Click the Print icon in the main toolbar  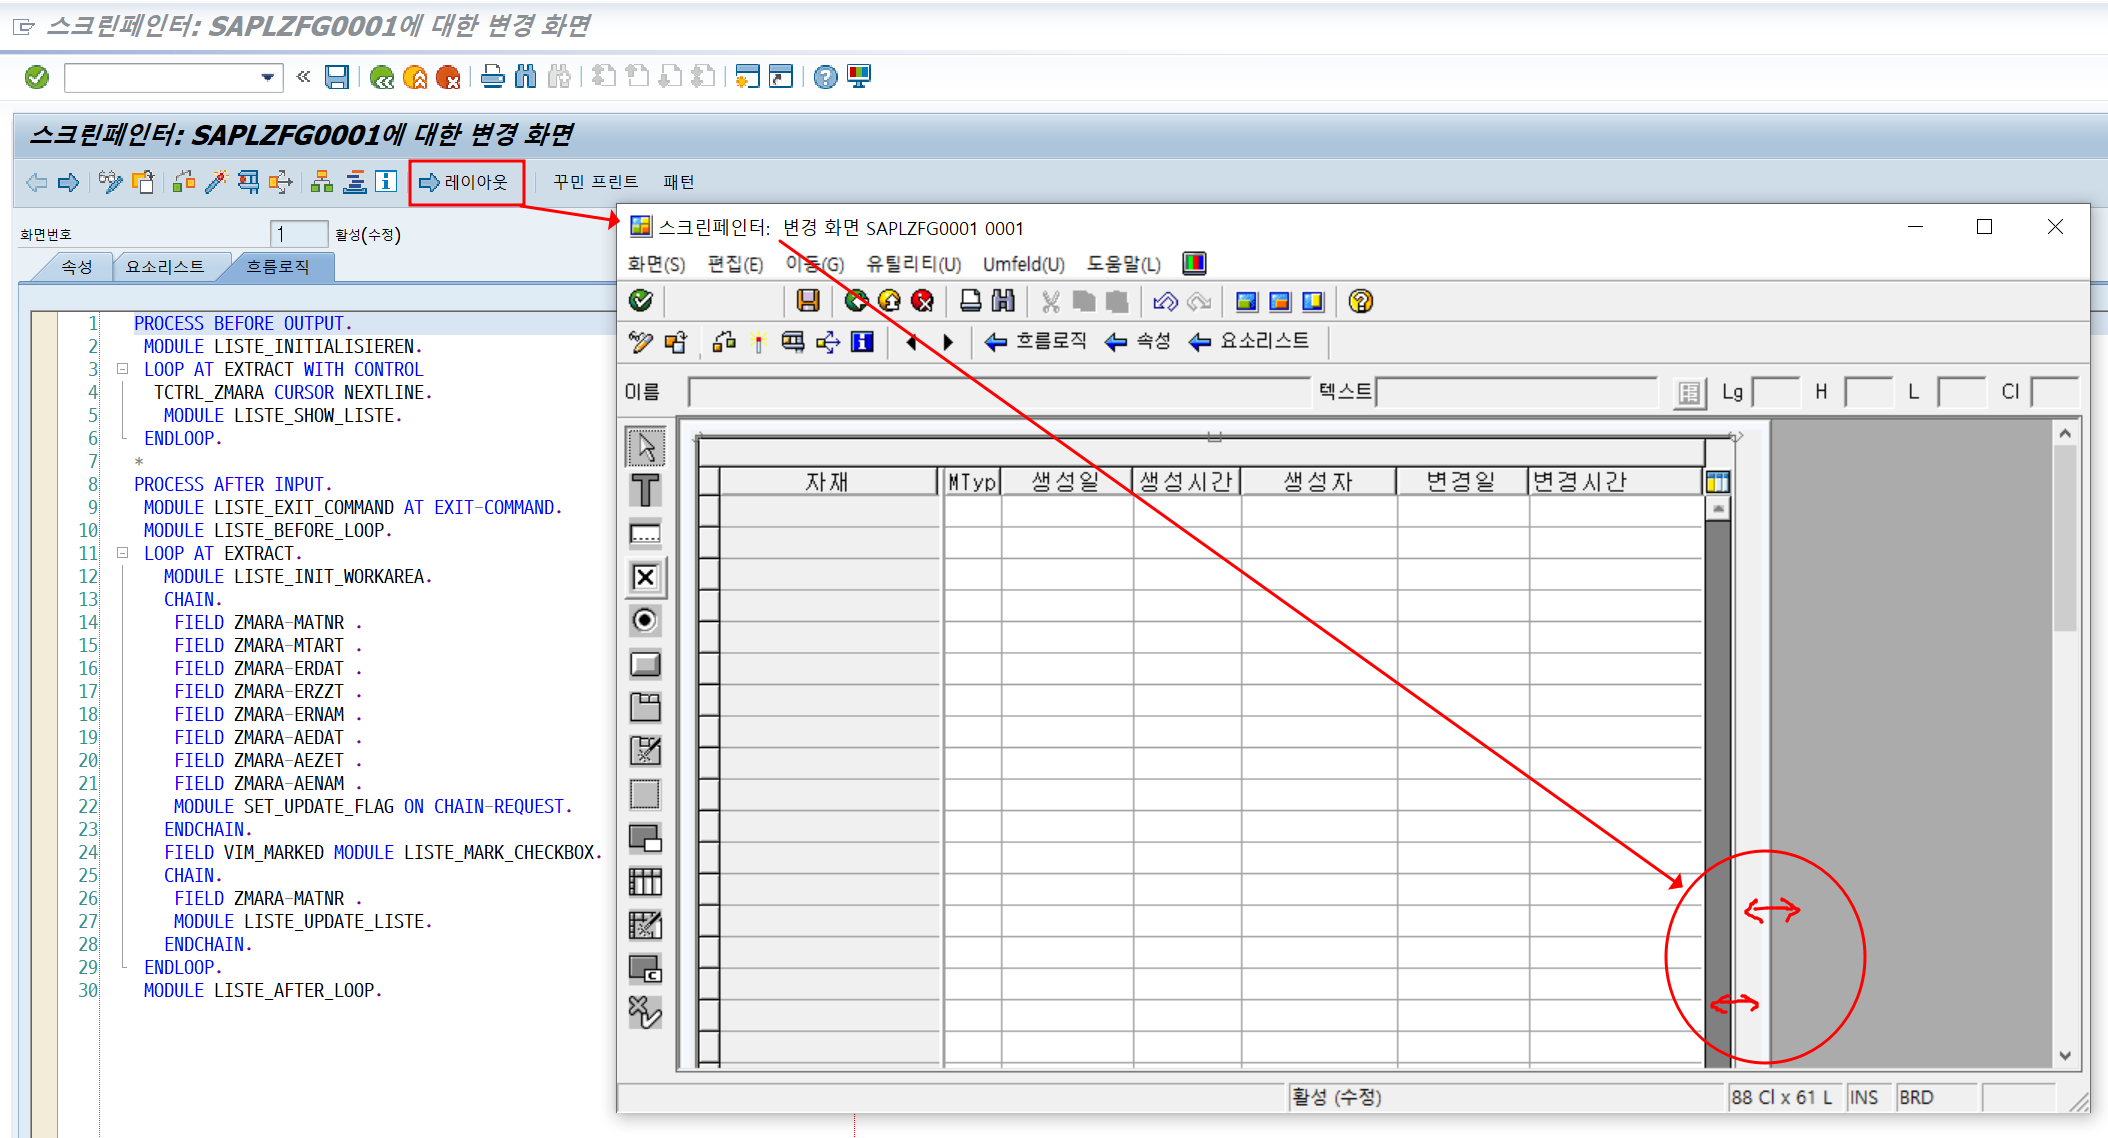492,77
